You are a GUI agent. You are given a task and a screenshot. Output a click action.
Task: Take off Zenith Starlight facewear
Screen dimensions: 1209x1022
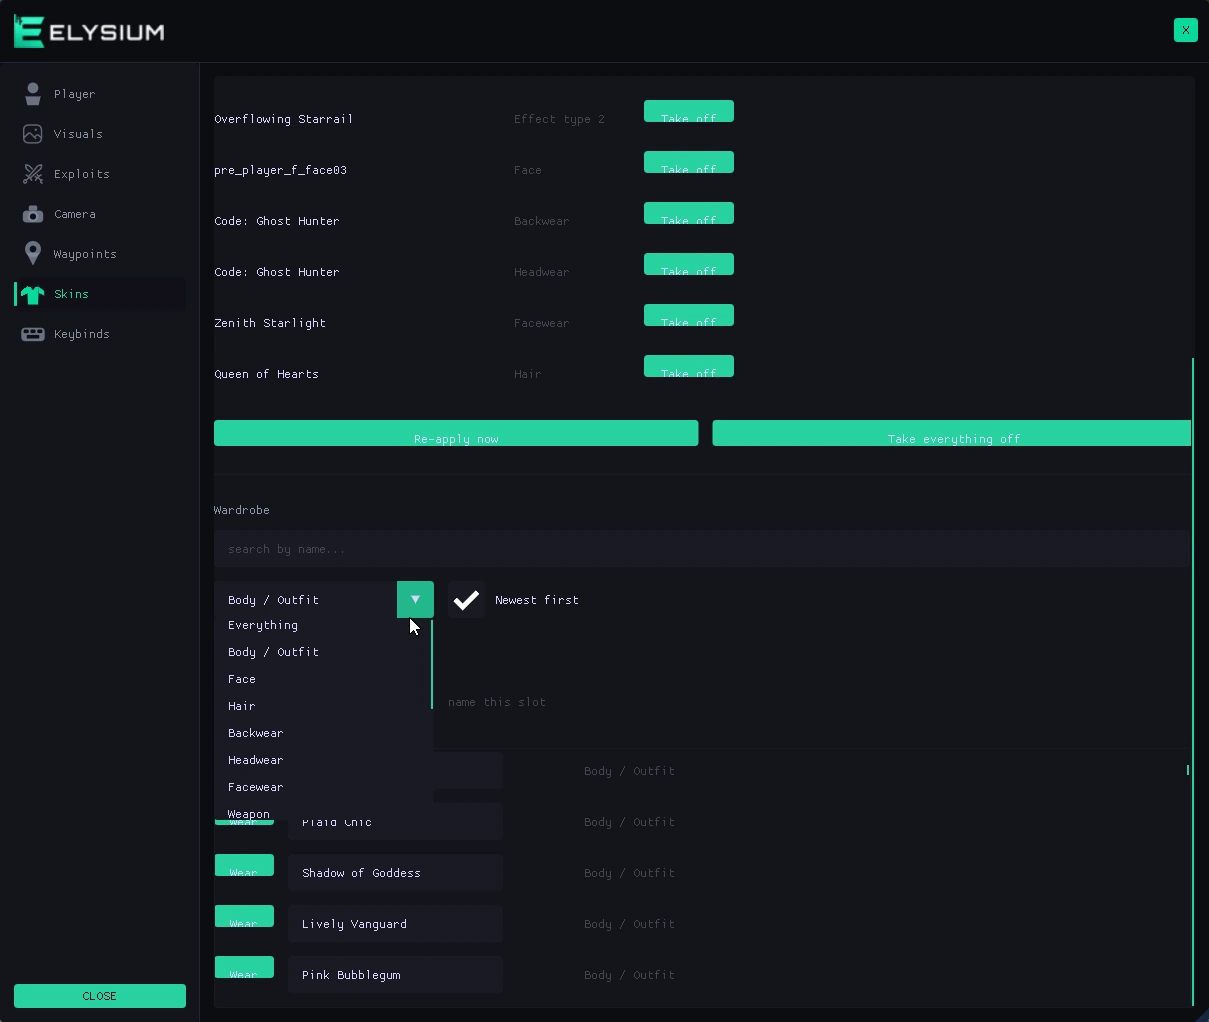point(689,315)
